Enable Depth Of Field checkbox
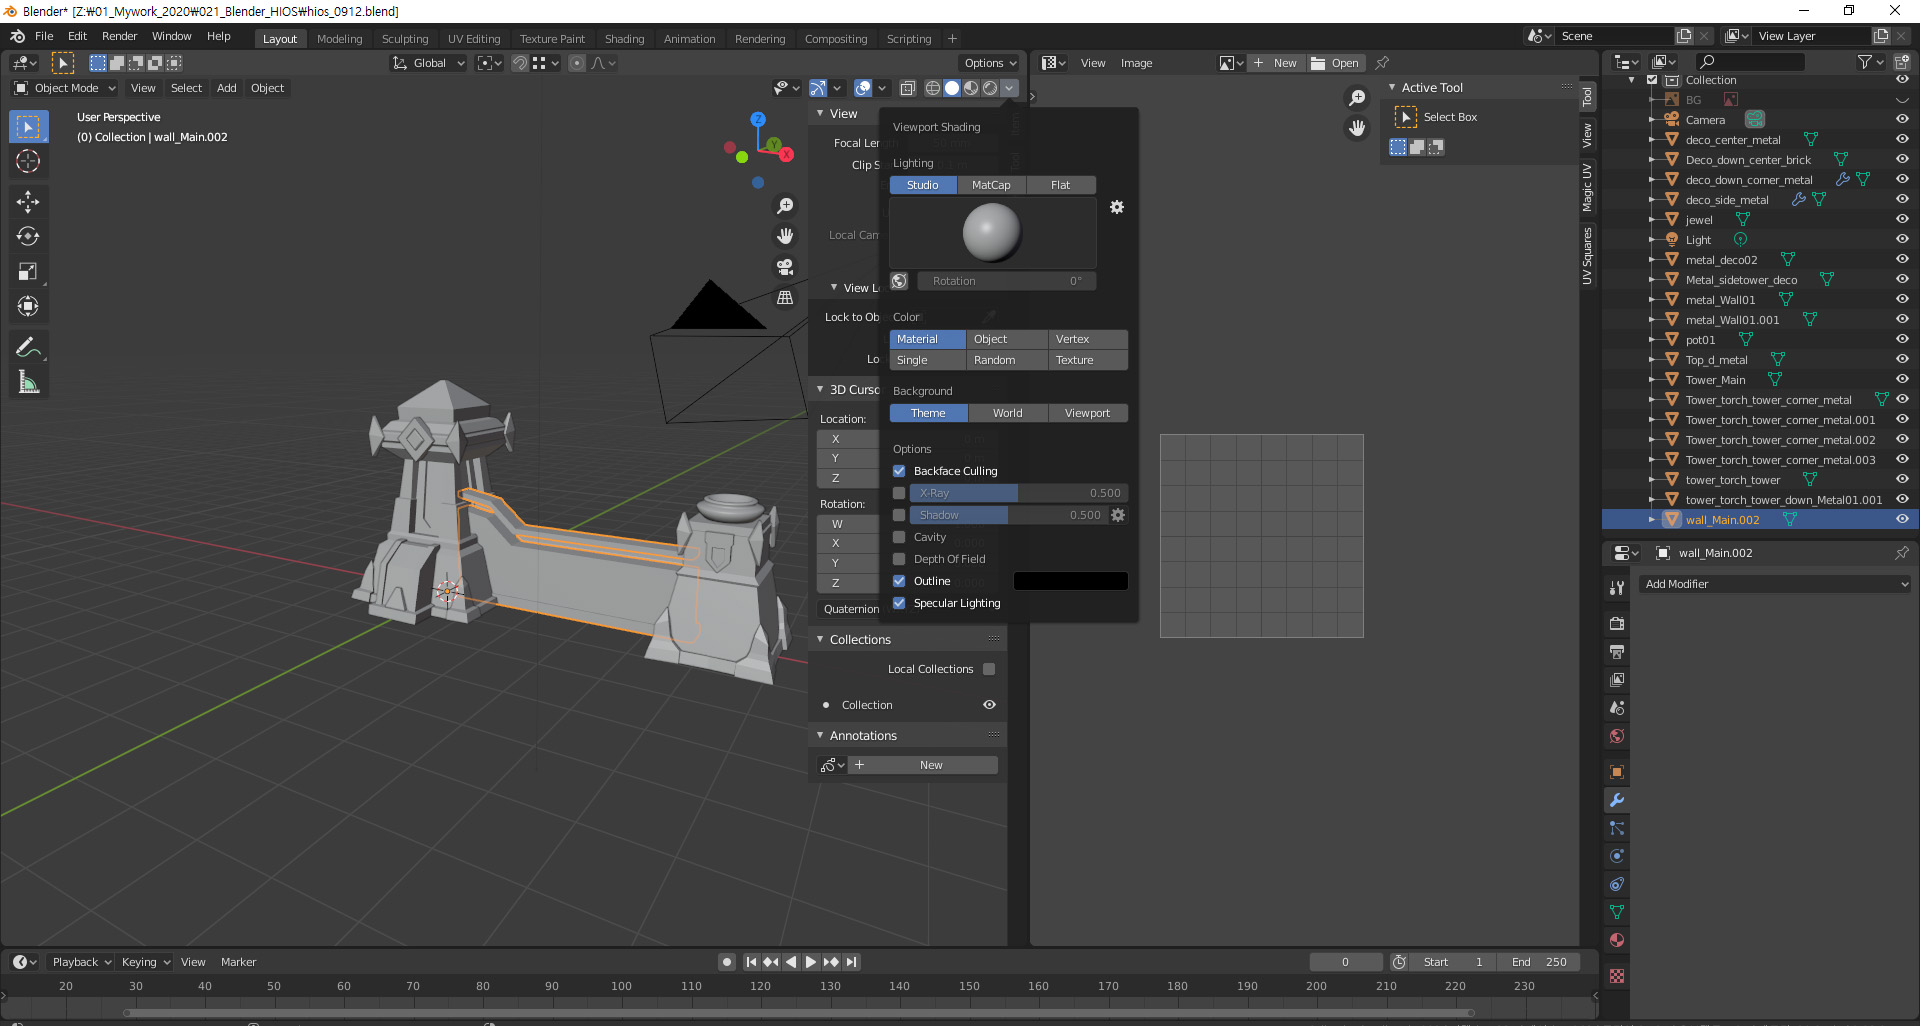This screenshot has height=1026, width=1920. click(899, 559)
